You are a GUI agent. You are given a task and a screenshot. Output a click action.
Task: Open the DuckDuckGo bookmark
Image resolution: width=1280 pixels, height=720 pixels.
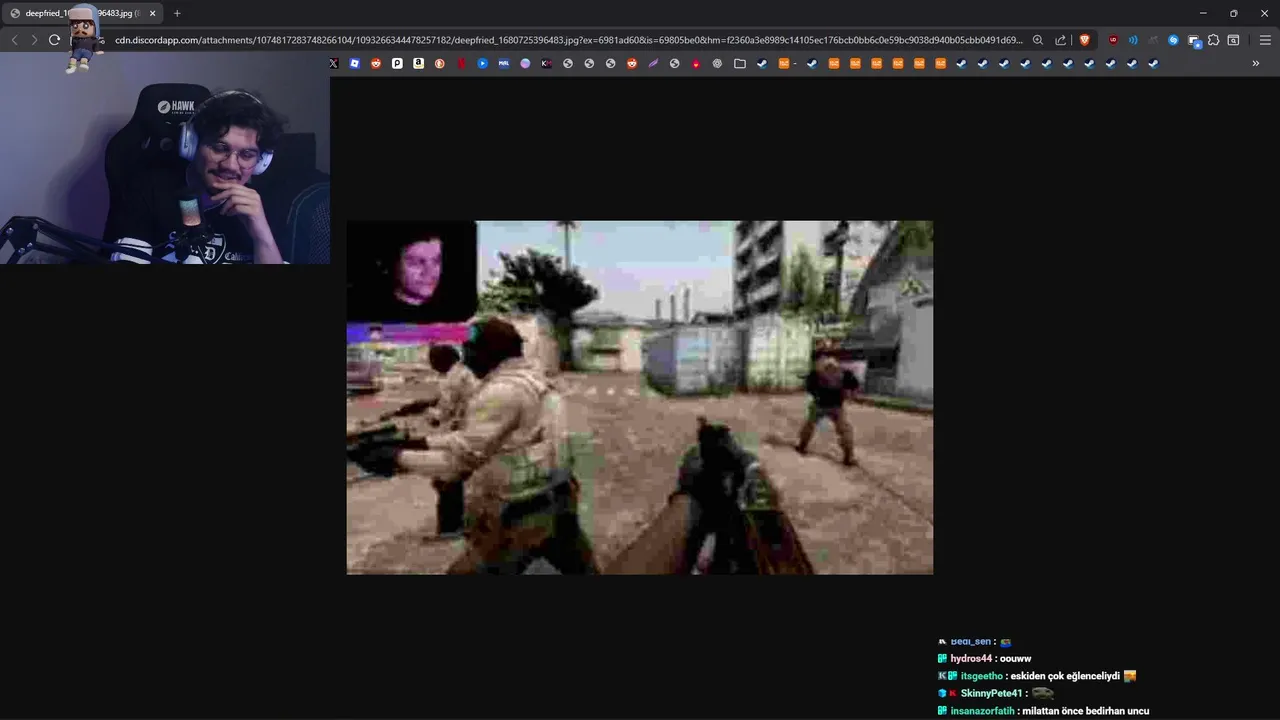[440, 63]
